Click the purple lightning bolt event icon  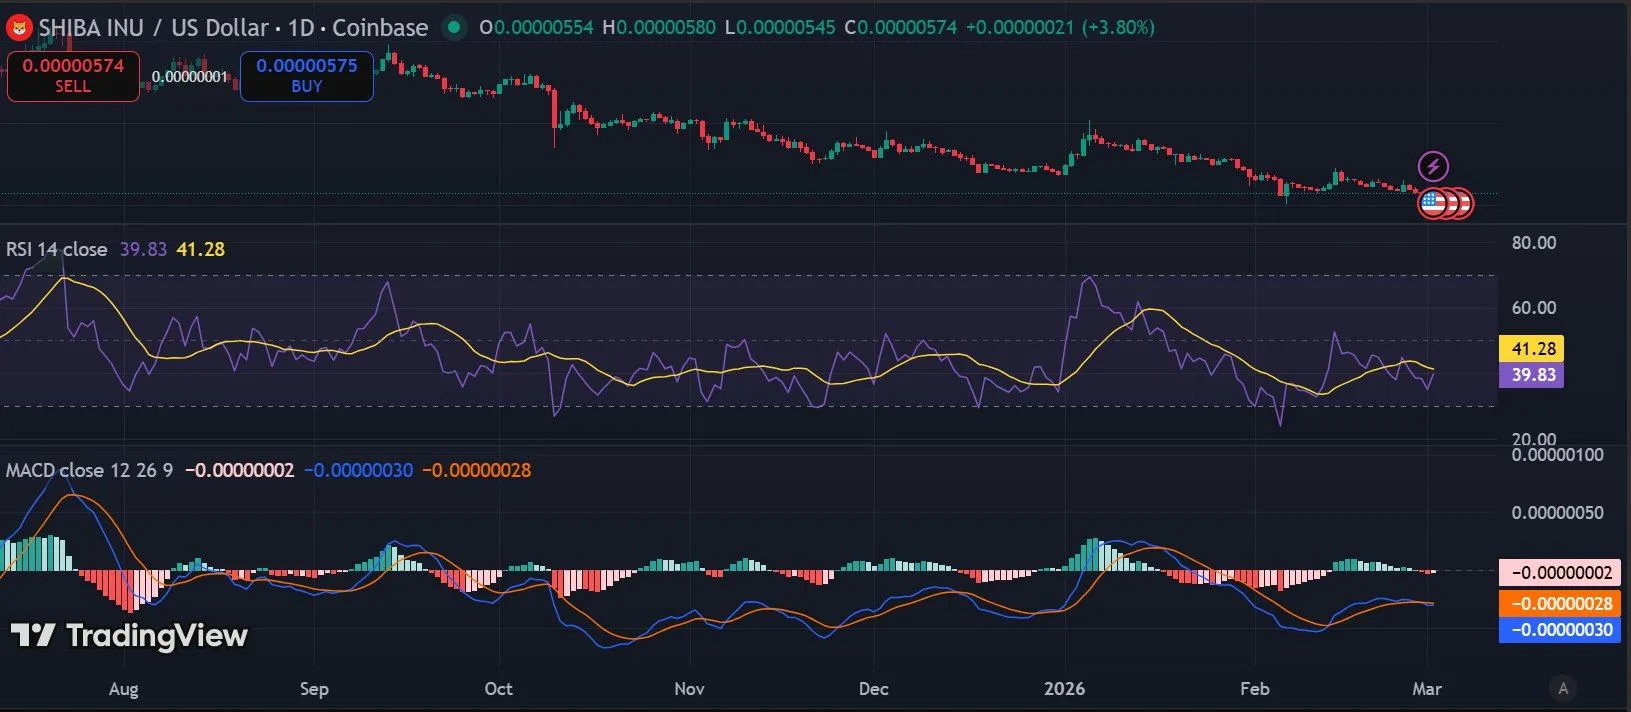click(x=1433, y=166)
